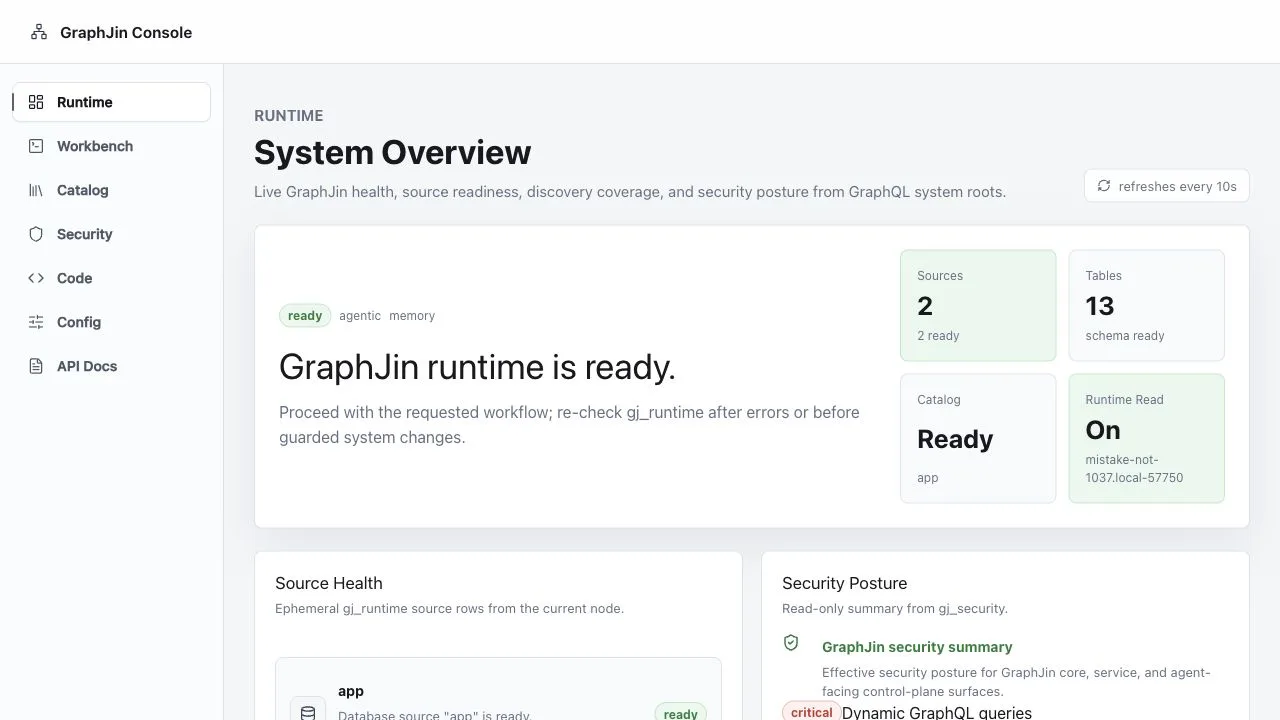The image size is (1280, 720).
Task: Click the GraphJin runtime is ready headline
Action: coord(477,367)
